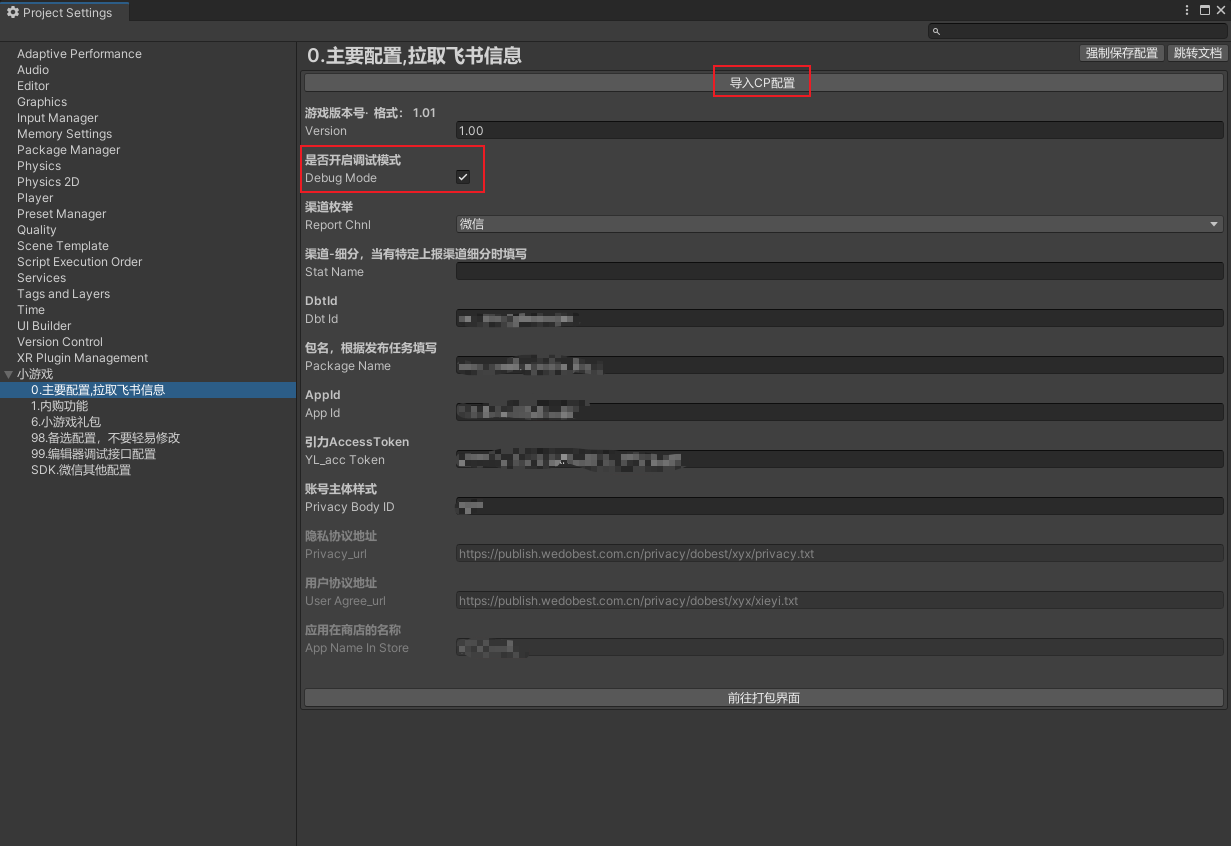Select SDK.微信其他配置 in the sidebar
The width and height of the screenshot is (1231, 846).
click(x=80, y=470)
